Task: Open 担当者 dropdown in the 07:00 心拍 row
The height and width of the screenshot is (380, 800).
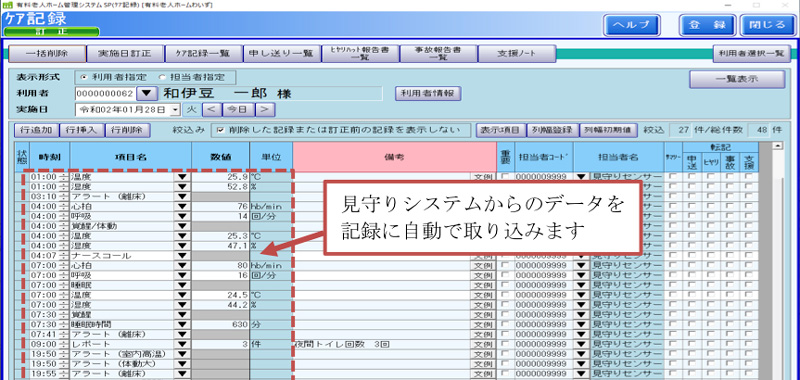Action: [x=581, y=266]
